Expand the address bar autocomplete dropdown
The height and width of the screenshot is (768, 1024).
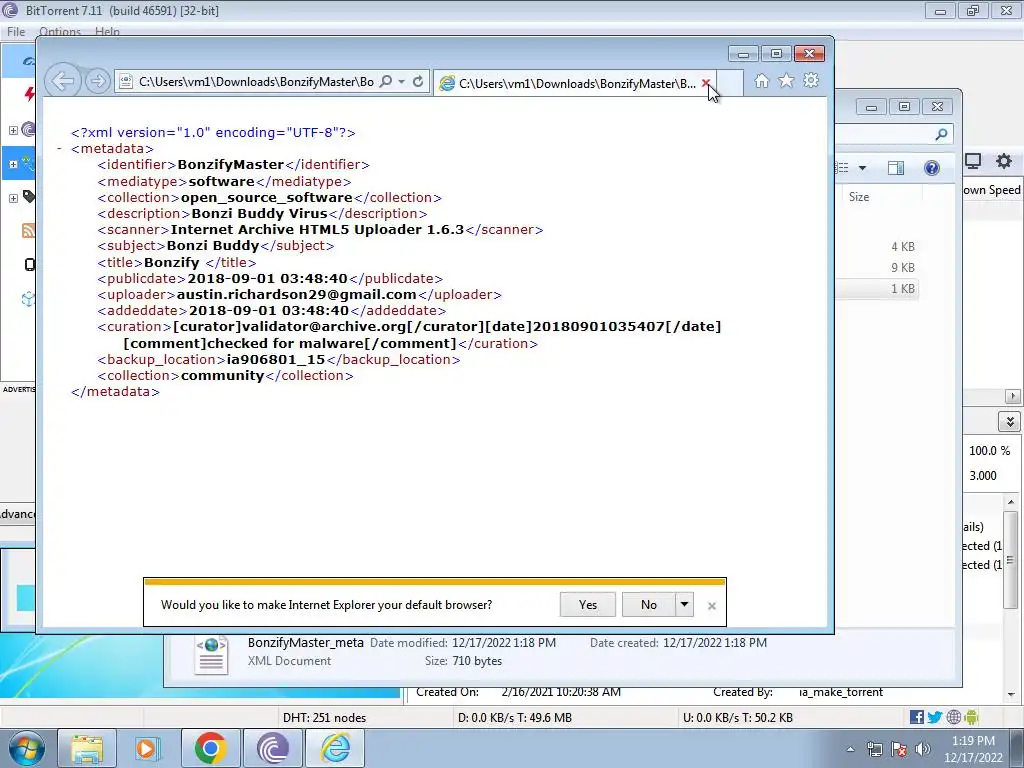[x=402, y=82]
